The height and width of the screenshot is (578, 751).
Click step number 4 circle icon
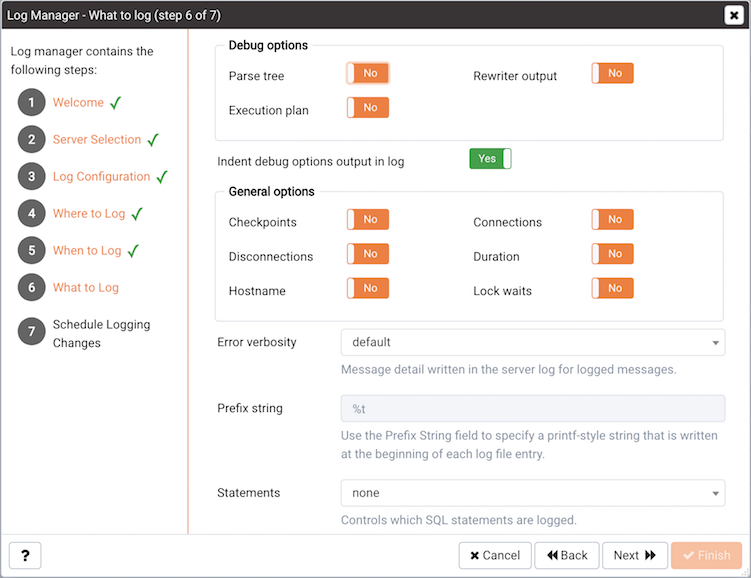click(x=32, y=213)
